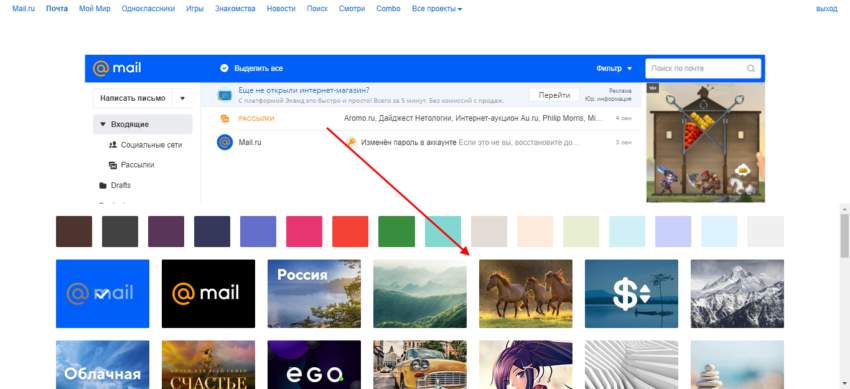Click the @mail logo in blue header

[x=117, y=68]
